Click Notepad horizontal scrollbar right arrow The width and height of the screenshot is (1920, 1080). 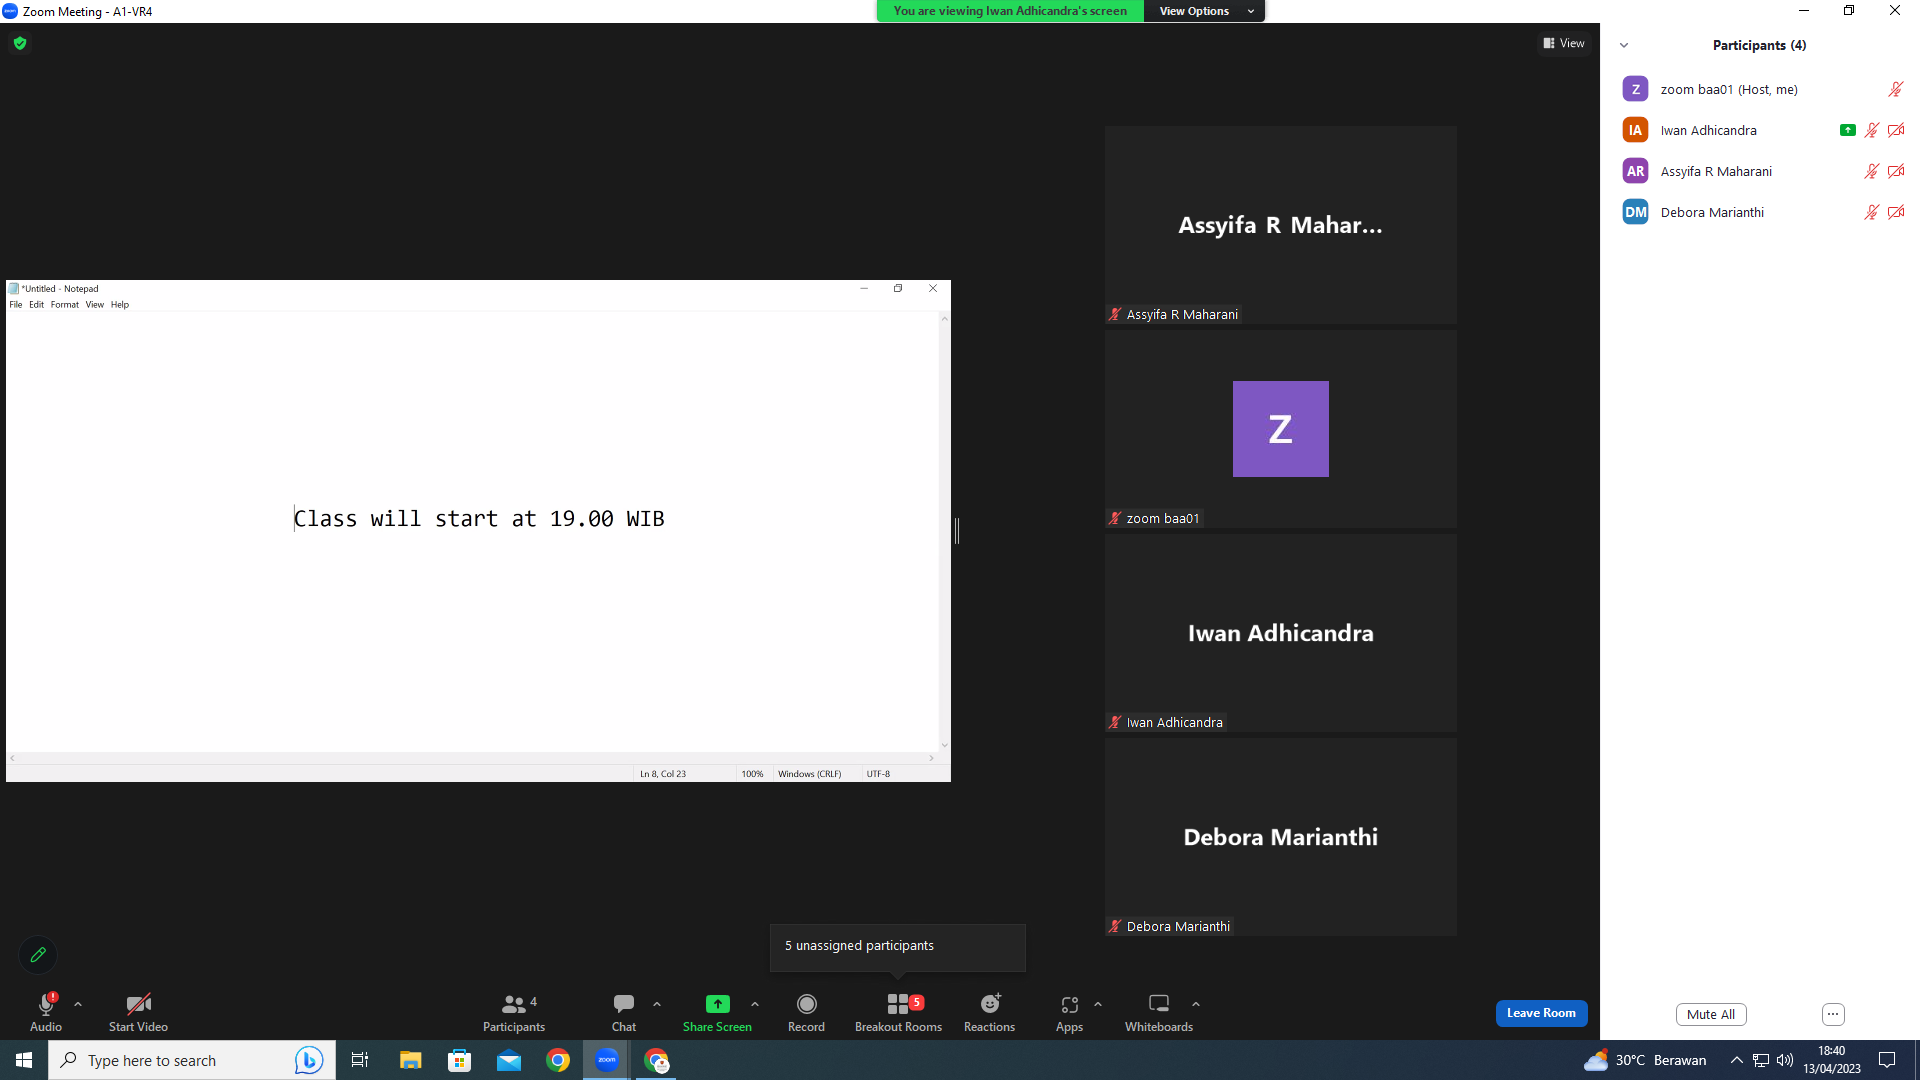pos(931,758)
